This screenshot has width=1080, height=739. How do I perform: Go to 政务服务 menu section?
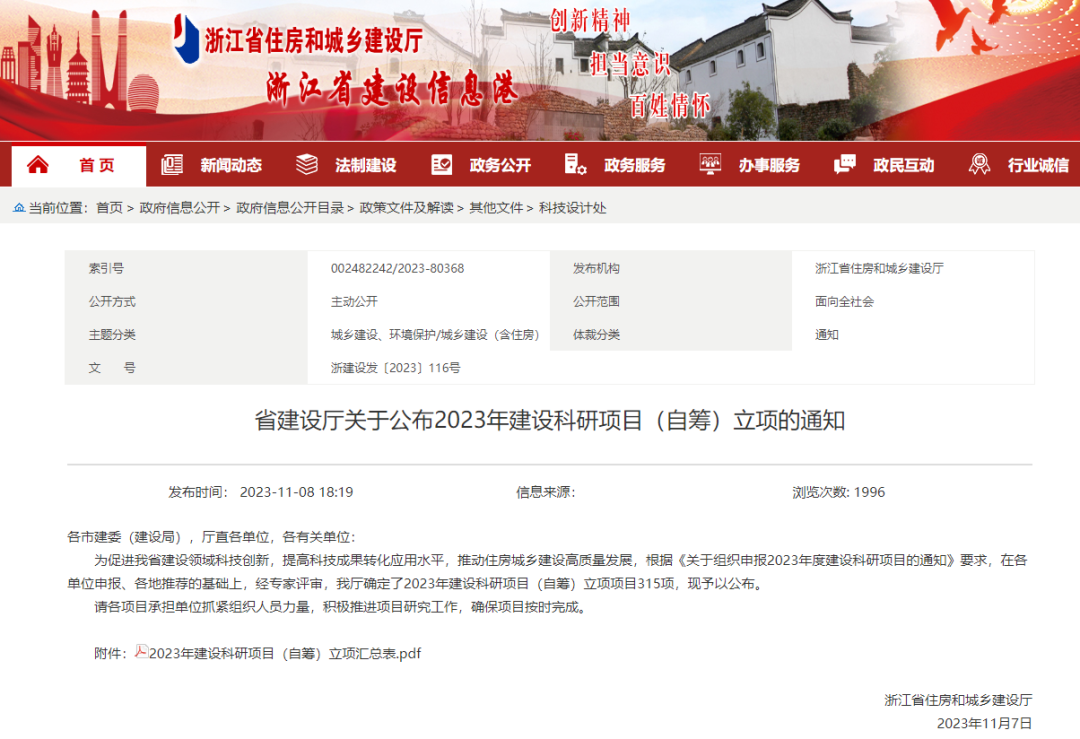(634, 166)
